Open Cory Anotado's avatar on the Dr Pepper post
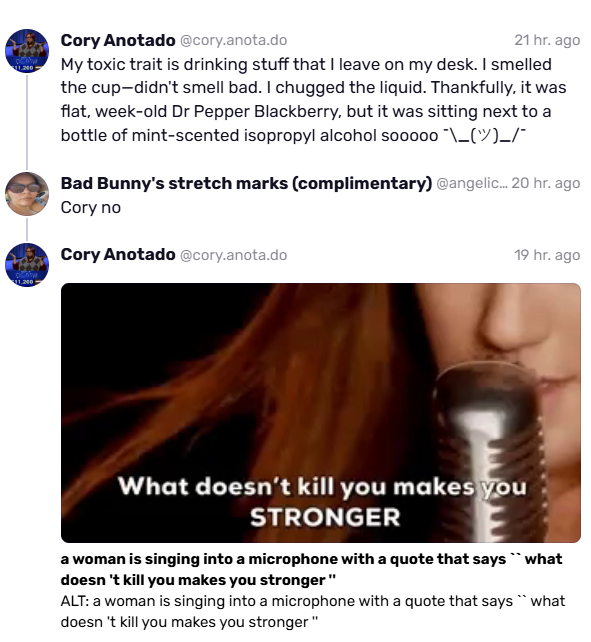This screenshot has width=591, height=642. pyautogui.click(x=27, y=51)
